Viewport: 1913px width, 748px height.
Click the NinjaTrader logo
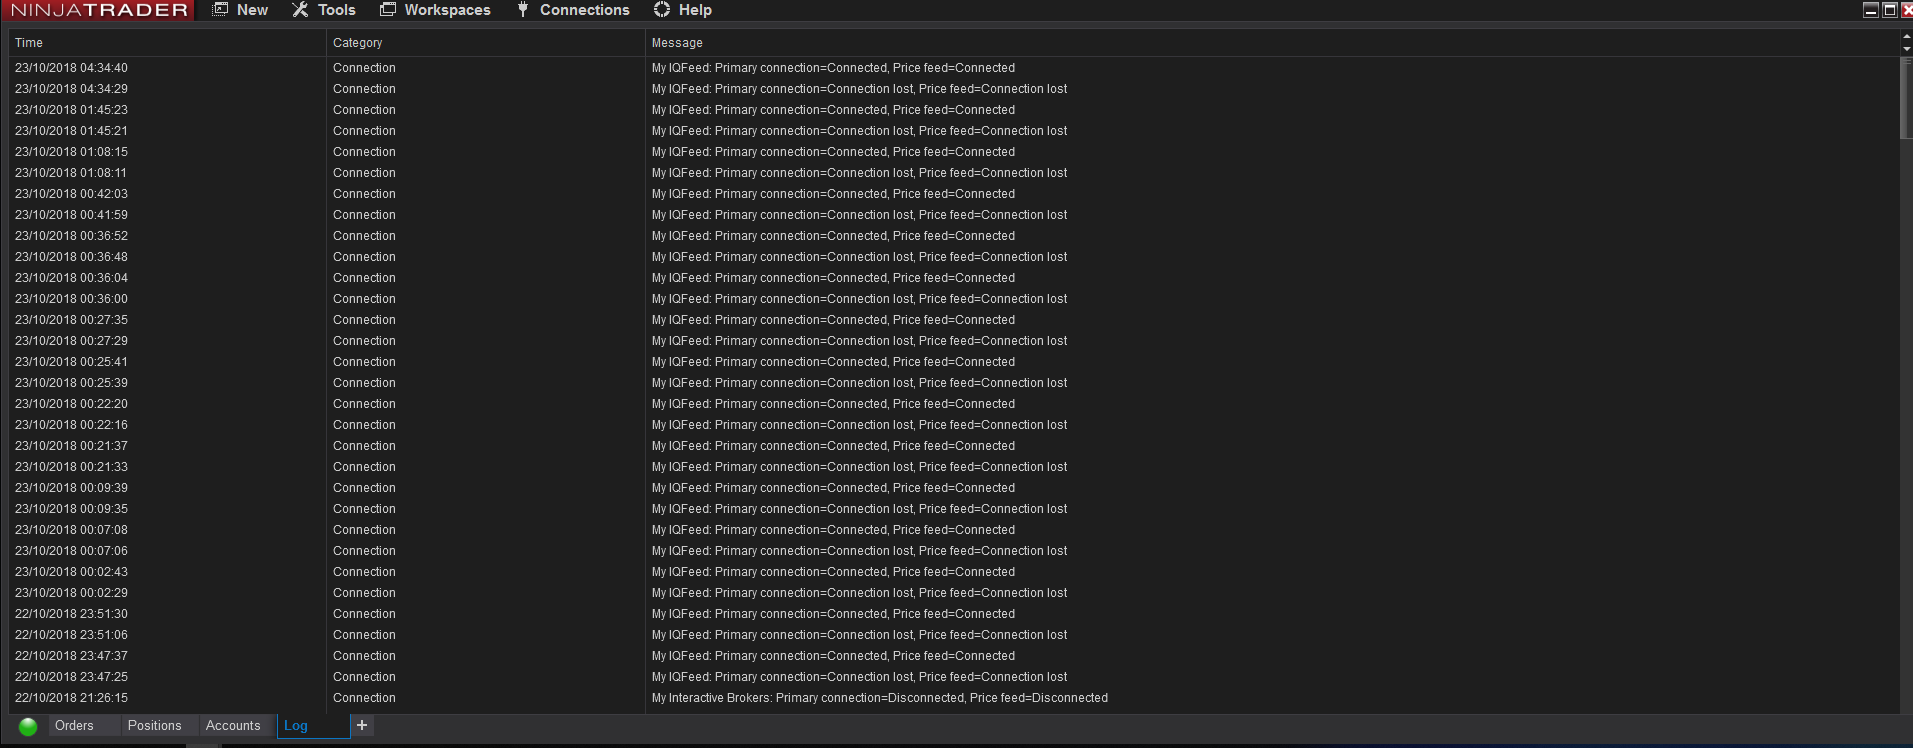[x=99, y=10]
